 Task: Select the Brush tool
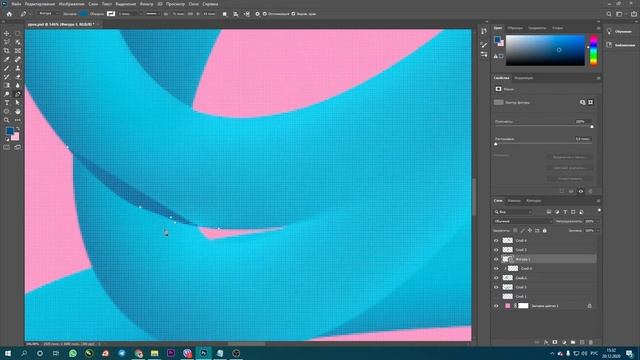tap(7, 68)
